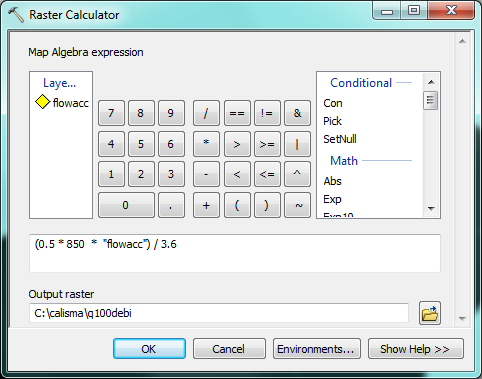This screenshot has height=379, width=482.
Task: Insert the plus operator button
Action: click(x=206, y=205)
